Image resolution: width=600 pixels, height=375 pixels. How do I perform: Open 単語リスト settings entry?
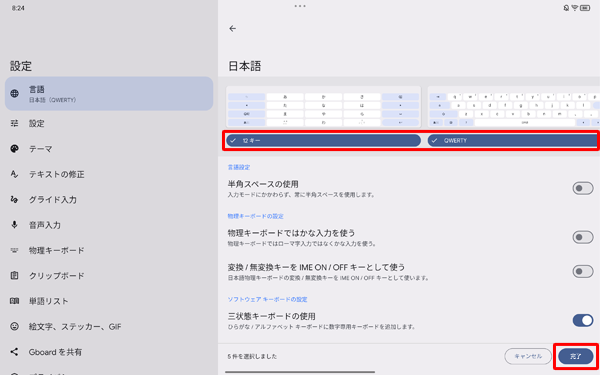109,301
